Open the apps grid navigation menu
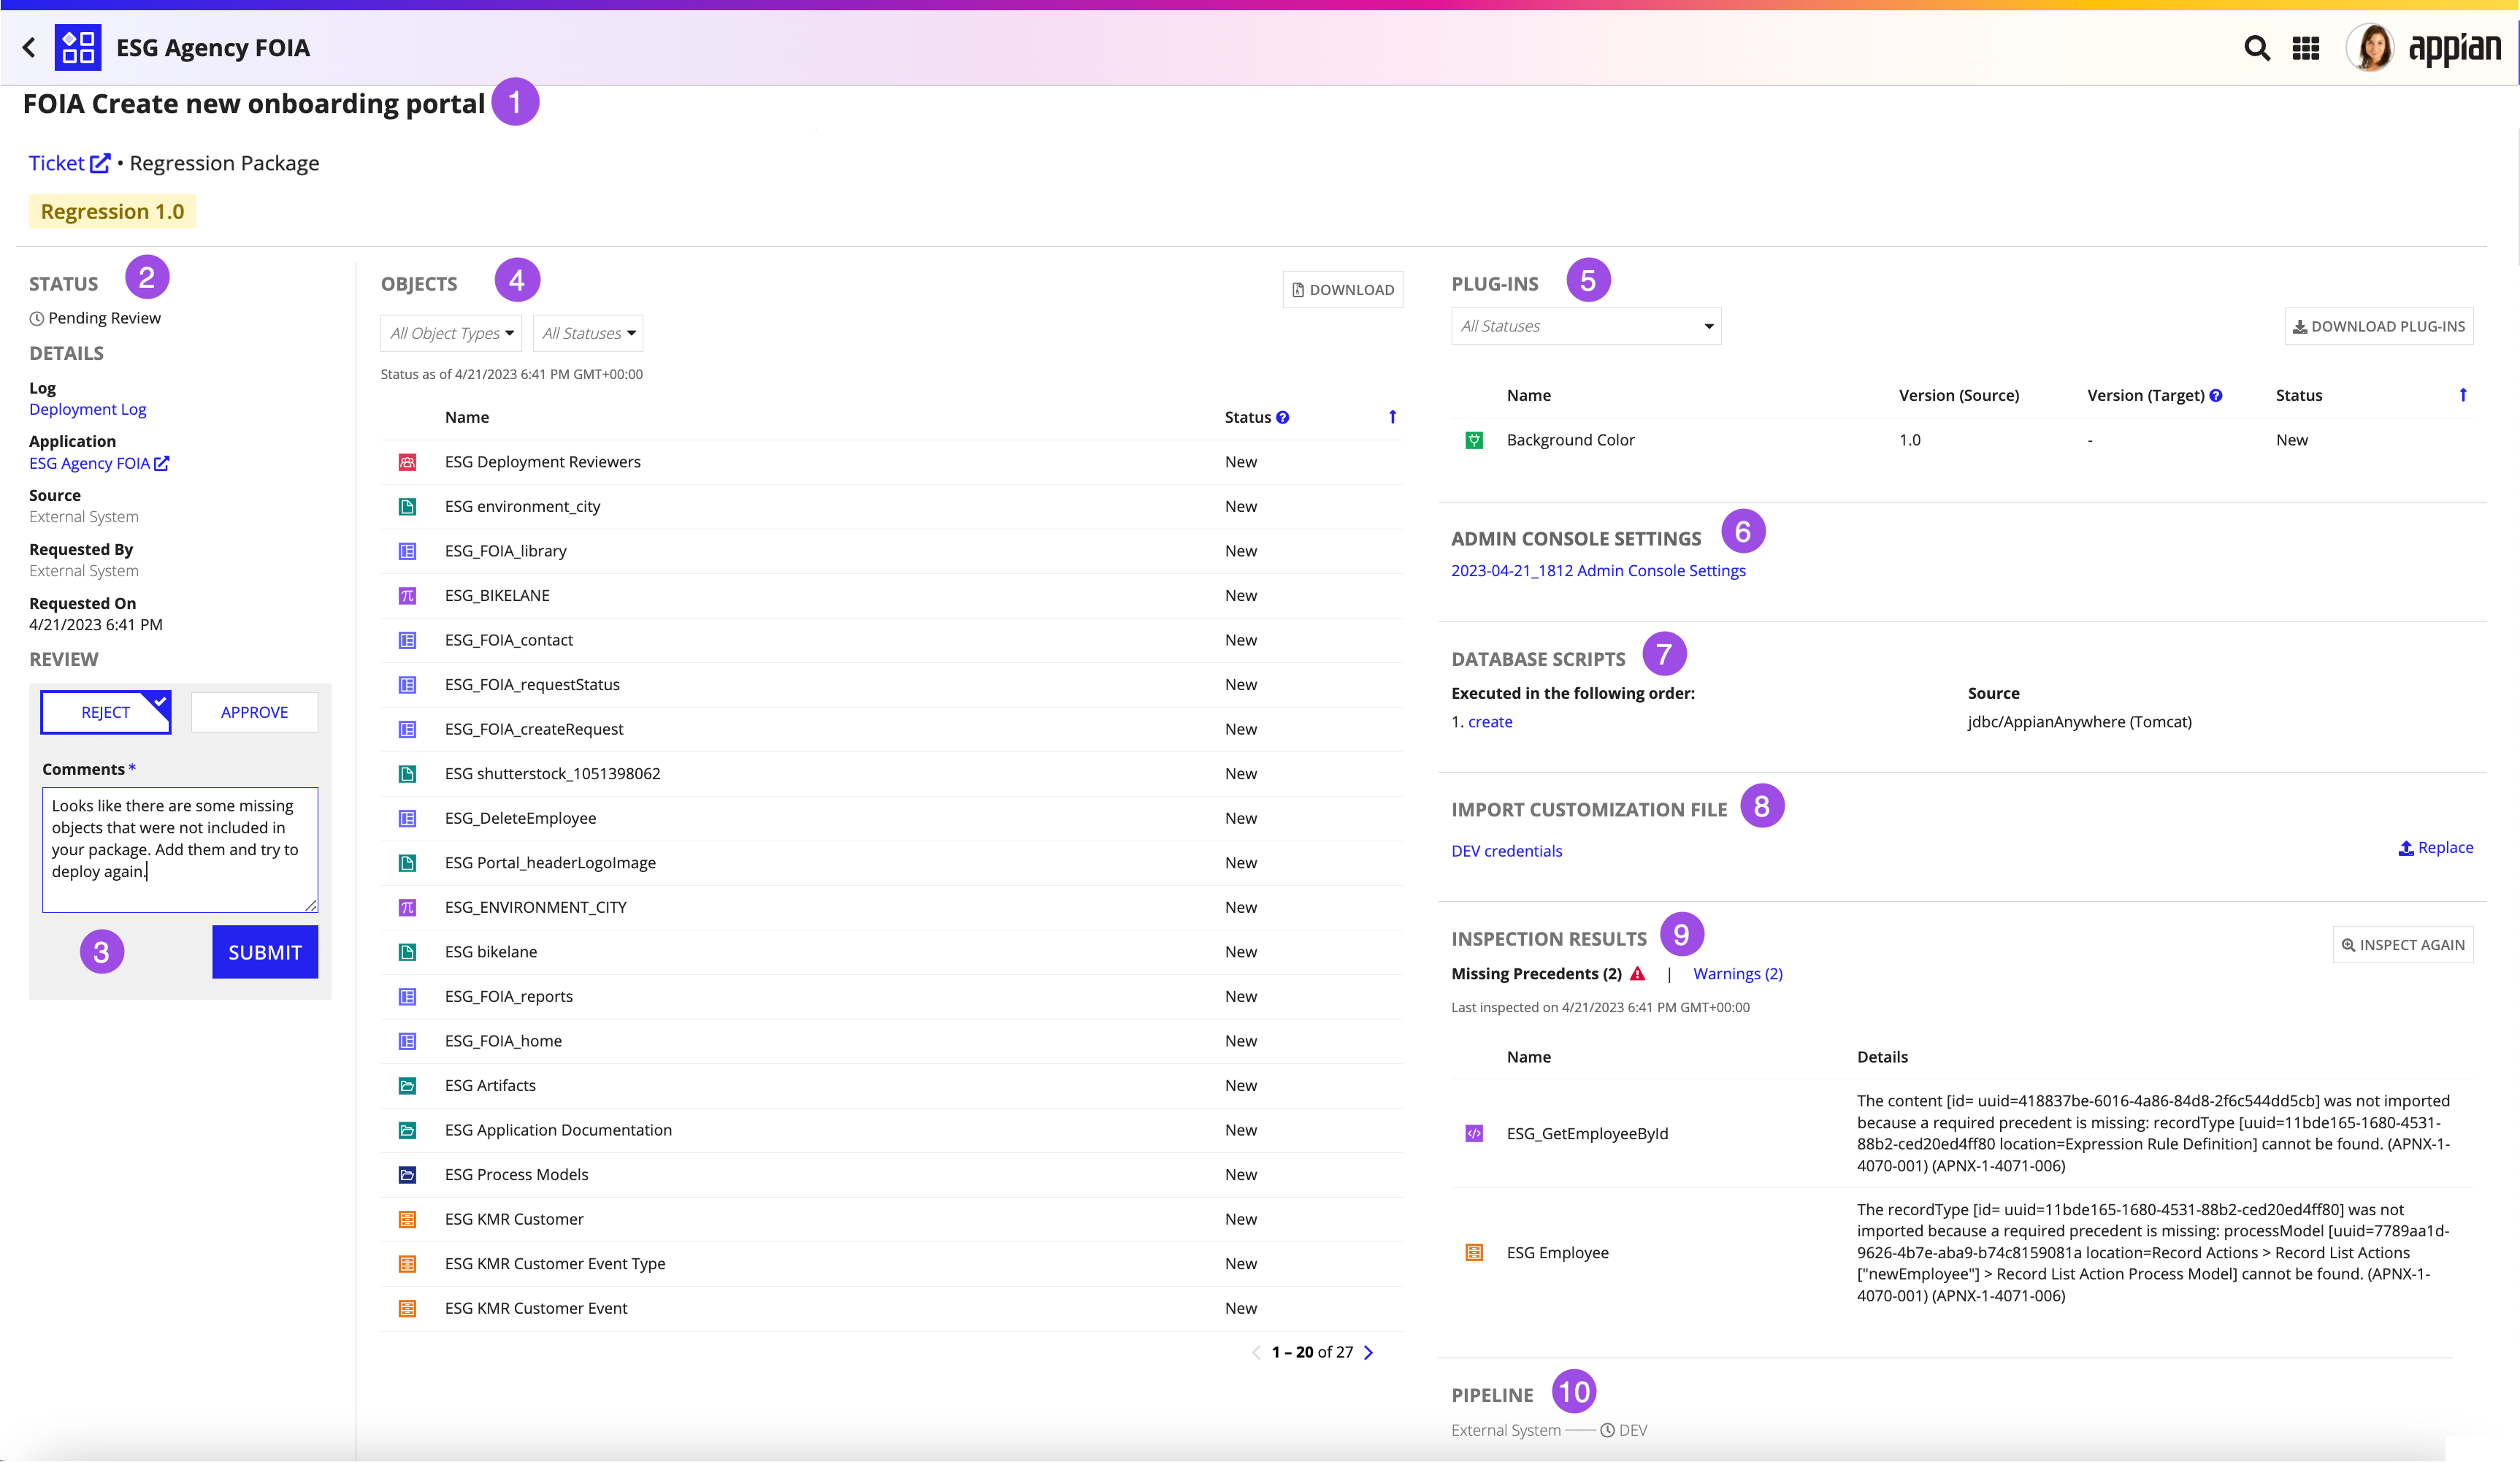This screenshot has width=2520, height=1462. [x=2306, y=48]
